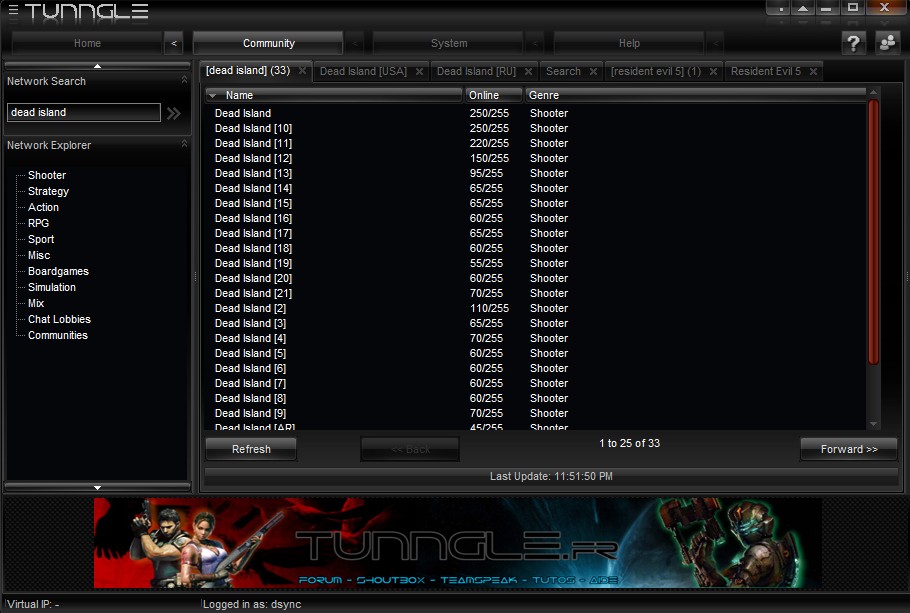The height and width of the screenshot is (613, 910).
Task: Close the [resident evil 5] (1) tab
Action: tap(713, 71)
